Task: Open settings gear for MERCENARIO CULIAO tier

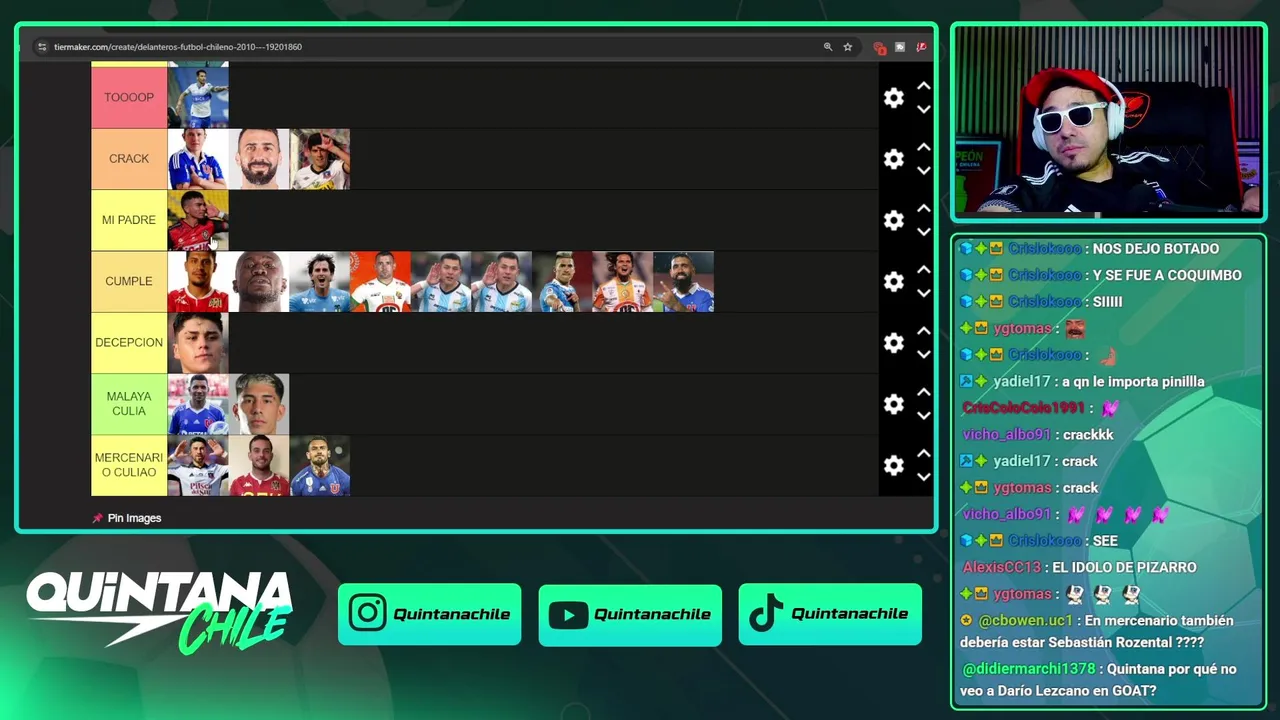Action: [x=894, y=465]
